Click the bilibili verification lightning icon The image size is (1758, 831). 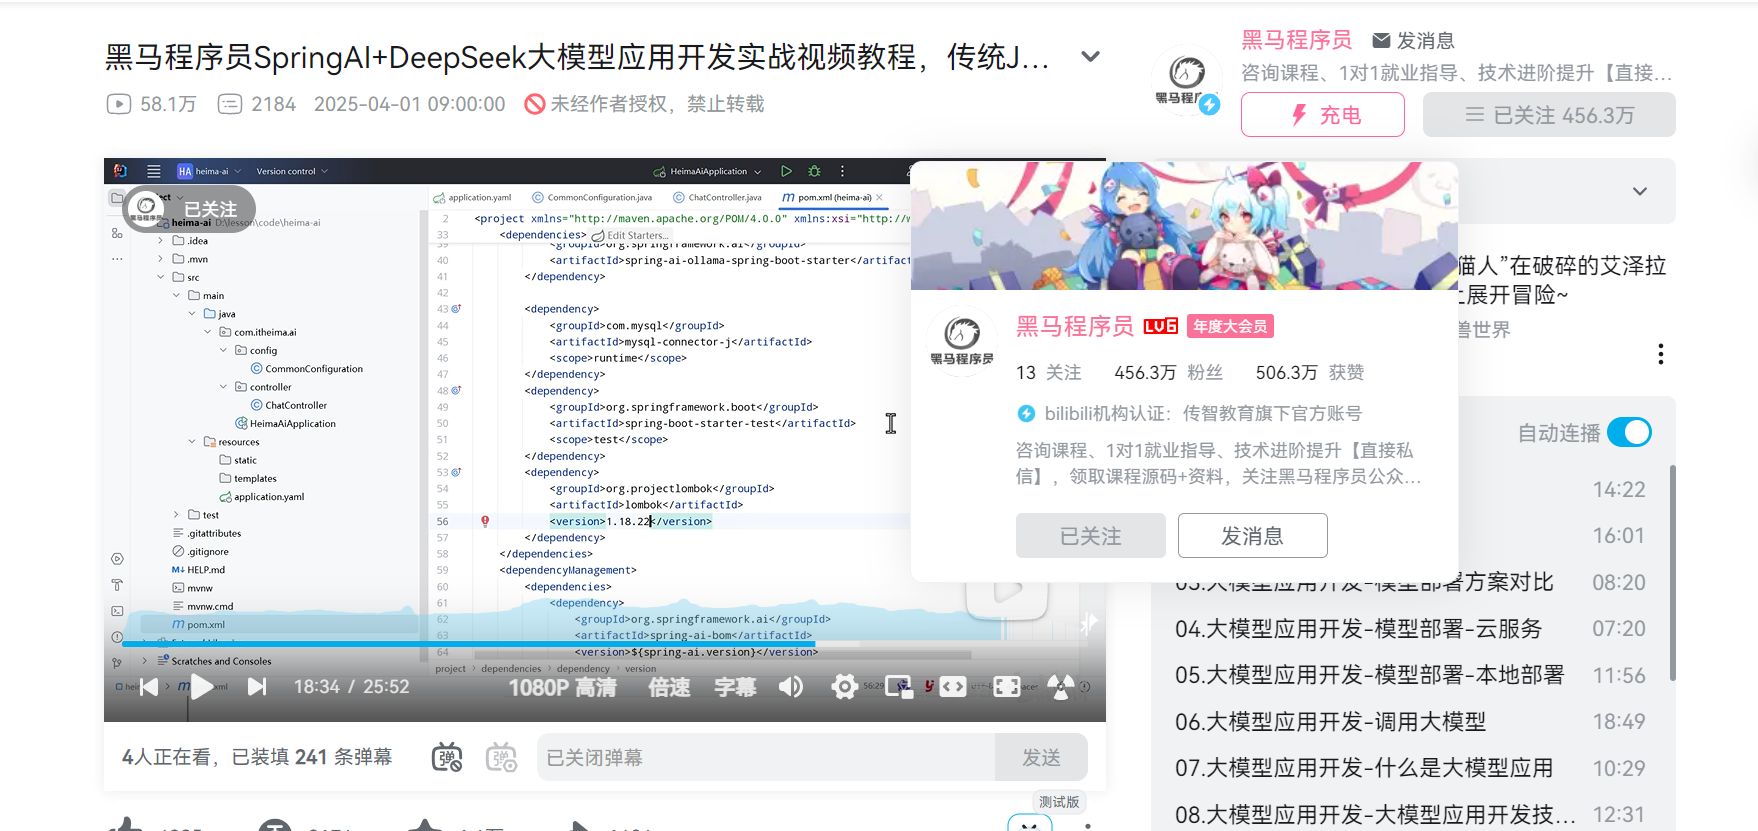(1026, 413)
